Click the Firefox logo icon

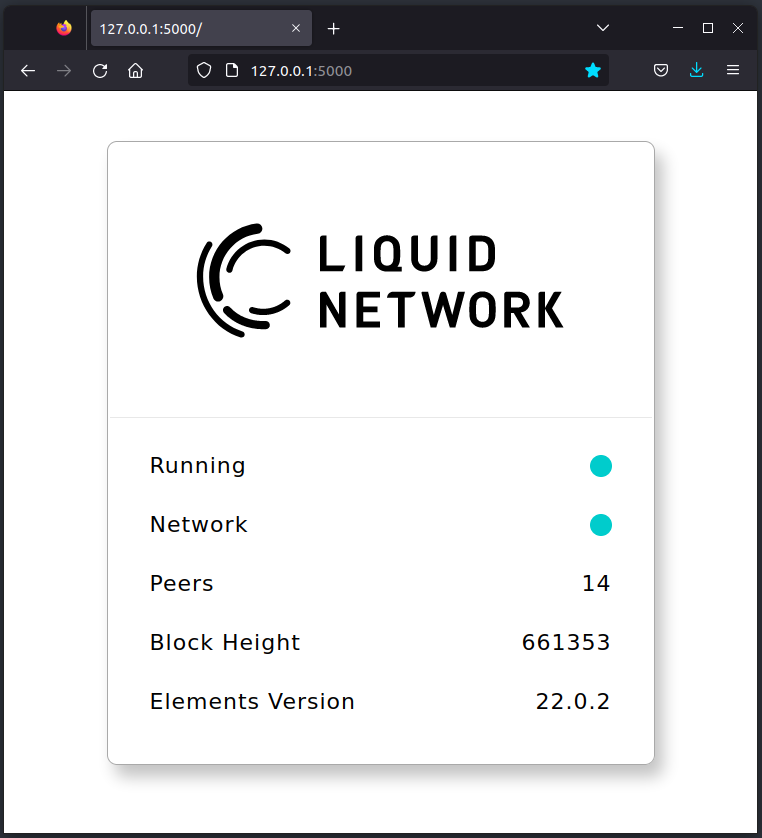(x=64, y=28)
